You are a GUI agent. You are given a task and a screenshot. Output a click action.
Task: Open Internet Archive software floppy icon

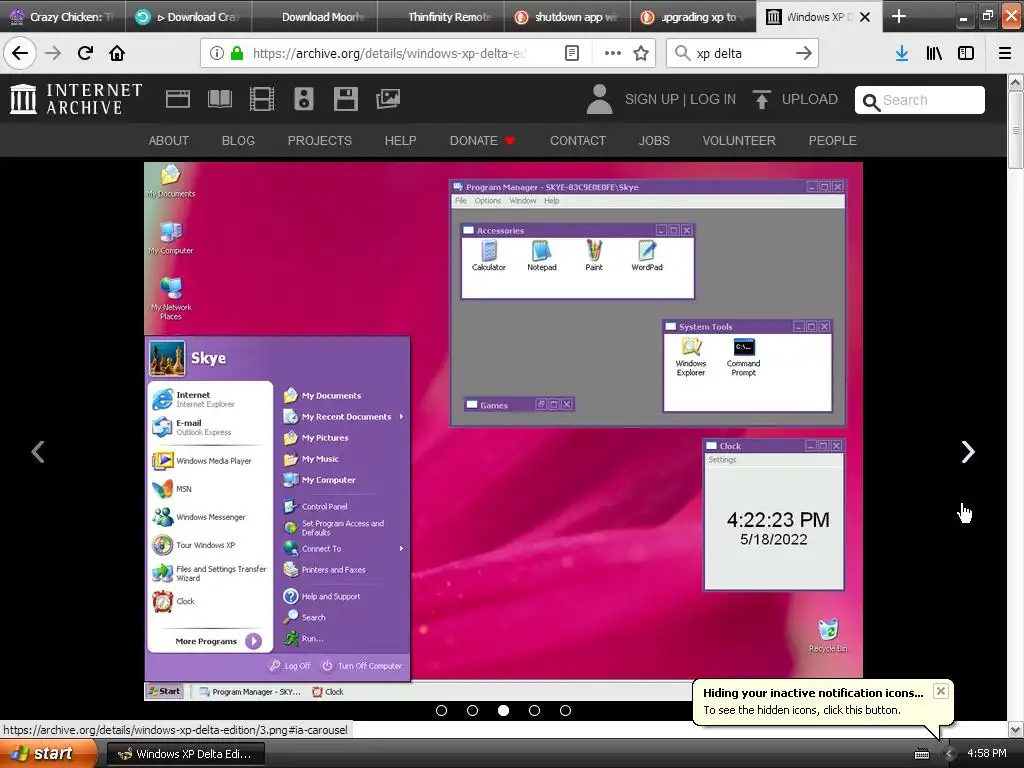tap(345, 99)
